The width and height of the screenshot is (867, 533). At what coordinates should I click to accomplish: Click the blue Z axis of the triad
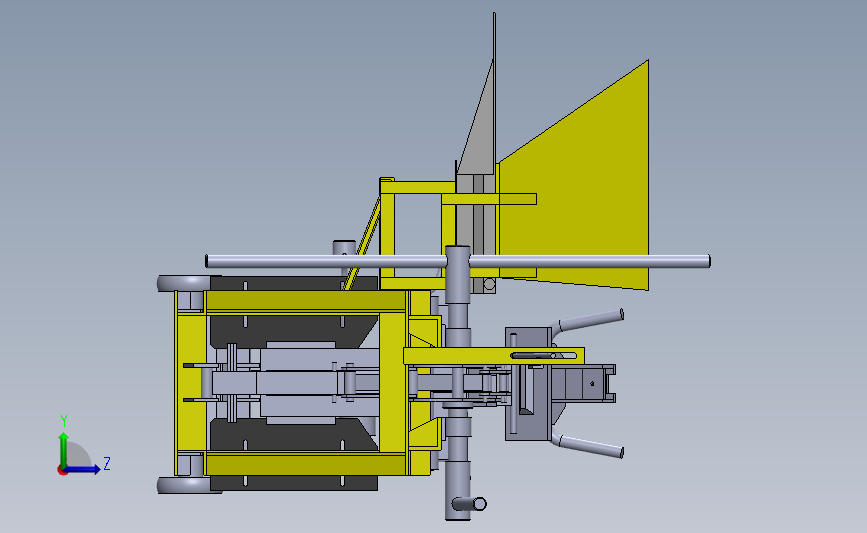[x=83, y=469]
